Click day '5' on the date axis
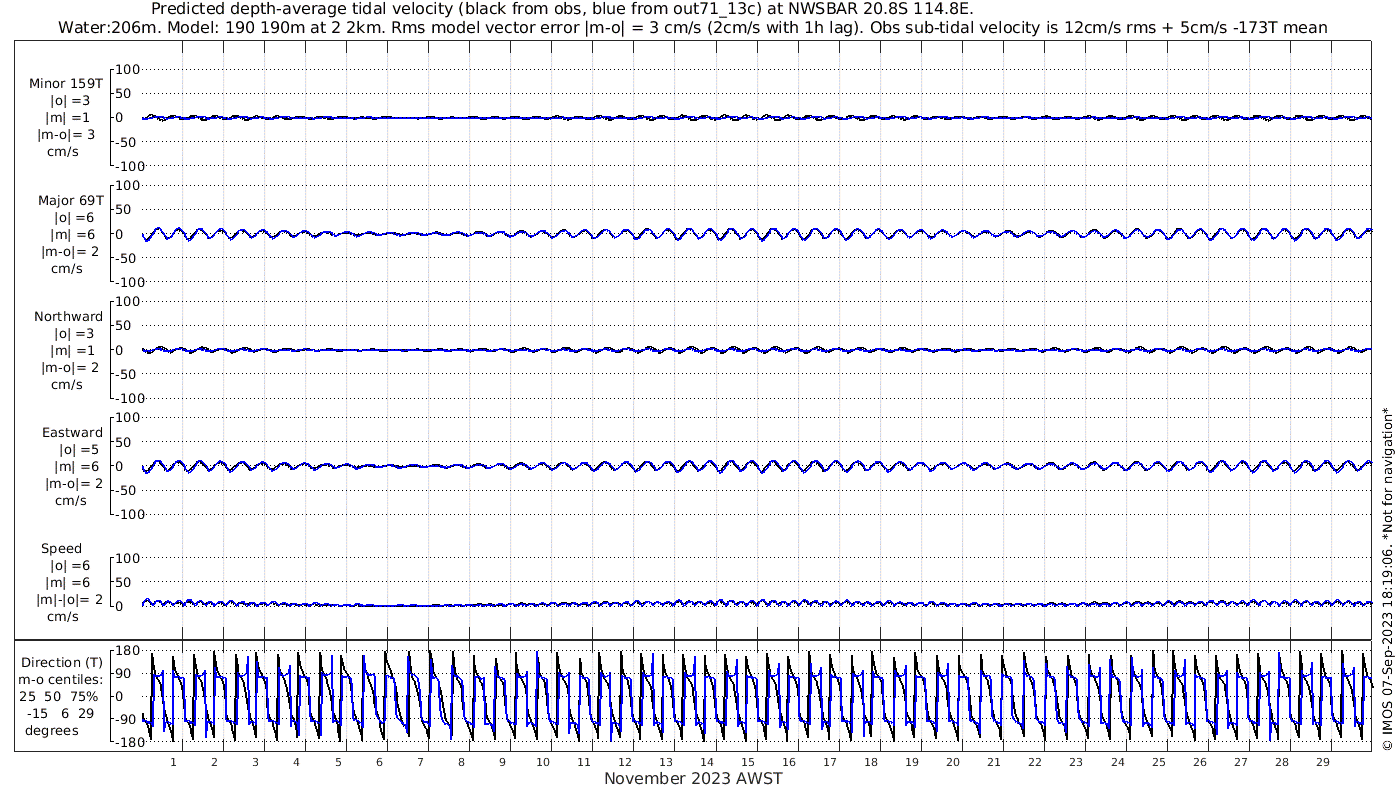The width and height of the screenshot is (1400, 800). tap(338, 762)
